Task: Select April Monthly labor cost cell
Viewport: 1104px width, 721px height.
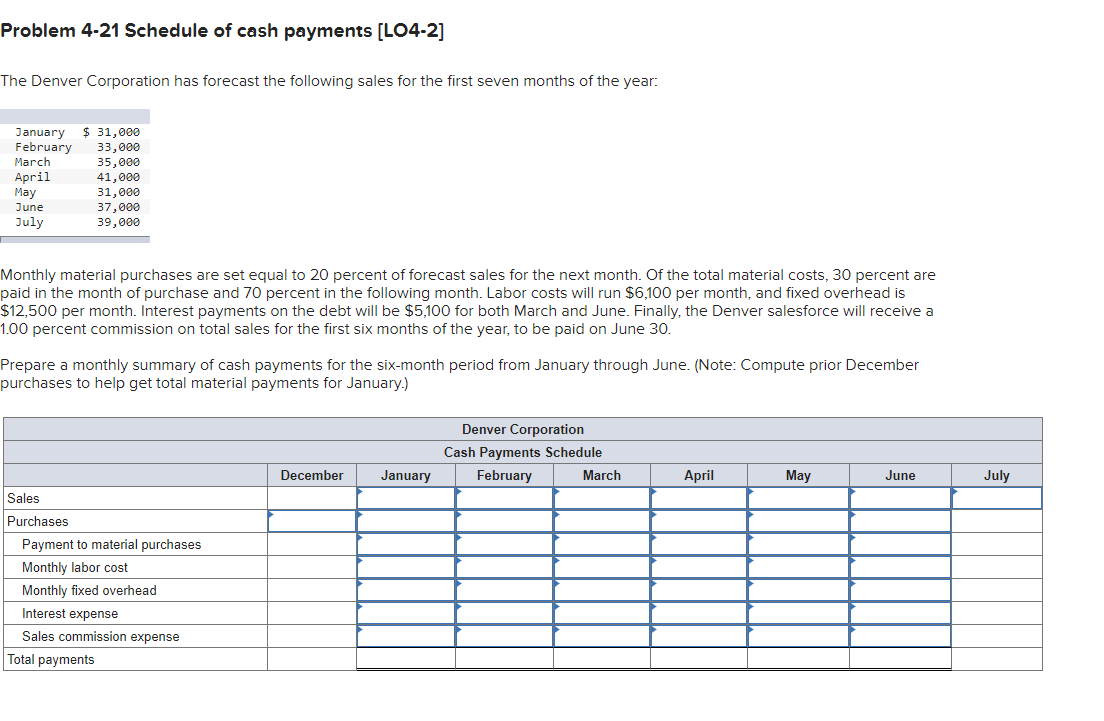Action: click(699, 567)
